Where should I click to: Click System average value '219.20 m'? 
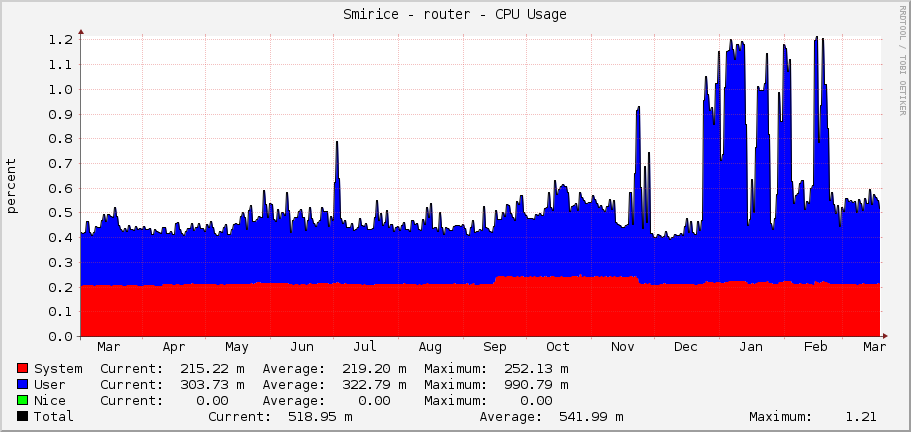coord(375,369)
